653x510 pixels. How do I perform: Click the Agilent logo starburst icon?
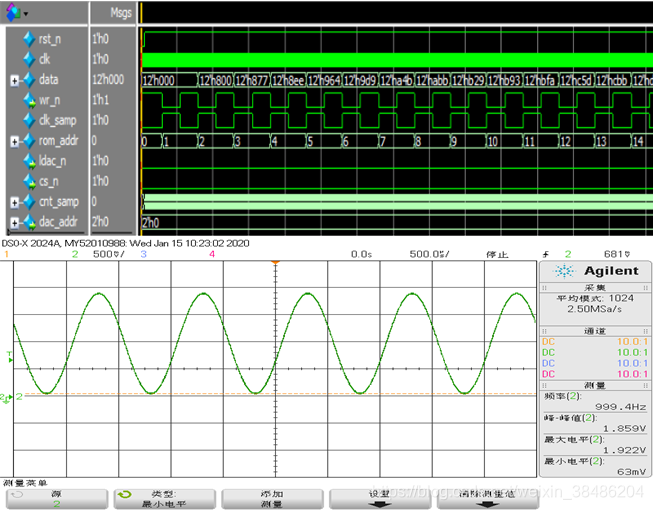coord(564,271)
